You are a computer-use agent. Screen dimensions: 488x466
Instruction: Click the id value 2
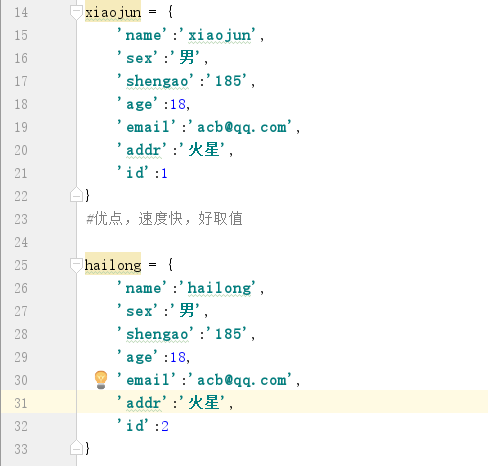165,426
